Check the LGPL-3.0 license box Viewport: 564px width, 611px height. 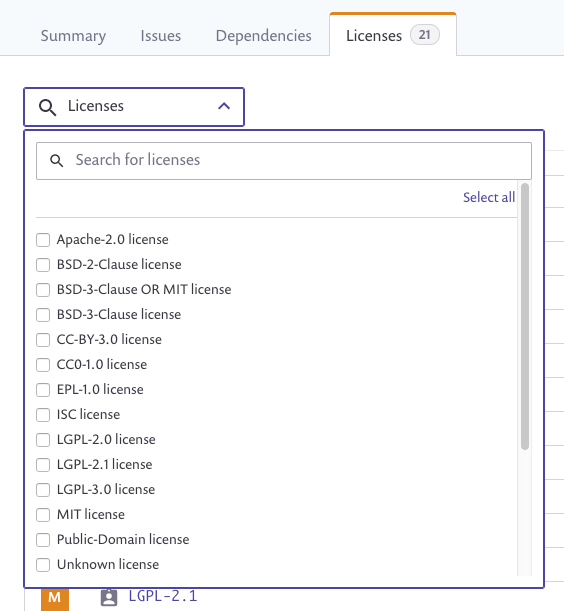coord(43,490)
